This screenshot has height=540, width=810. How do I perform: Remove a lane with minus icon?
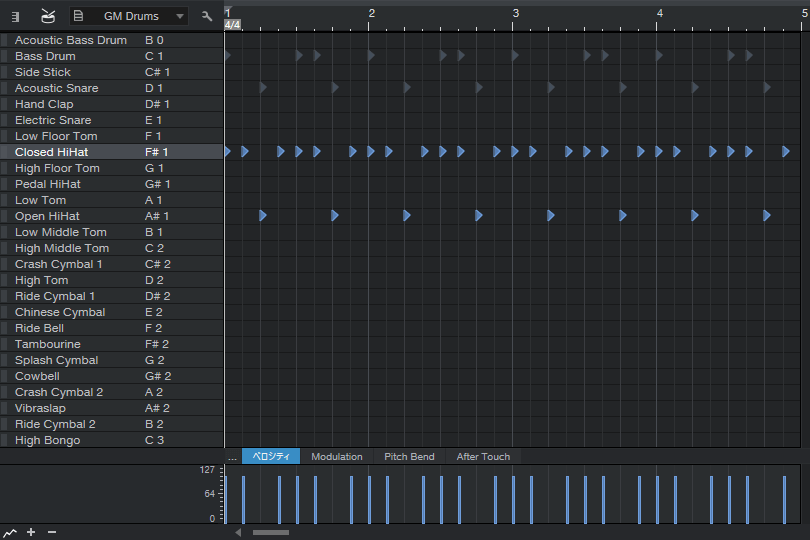(x=52, y=532)
